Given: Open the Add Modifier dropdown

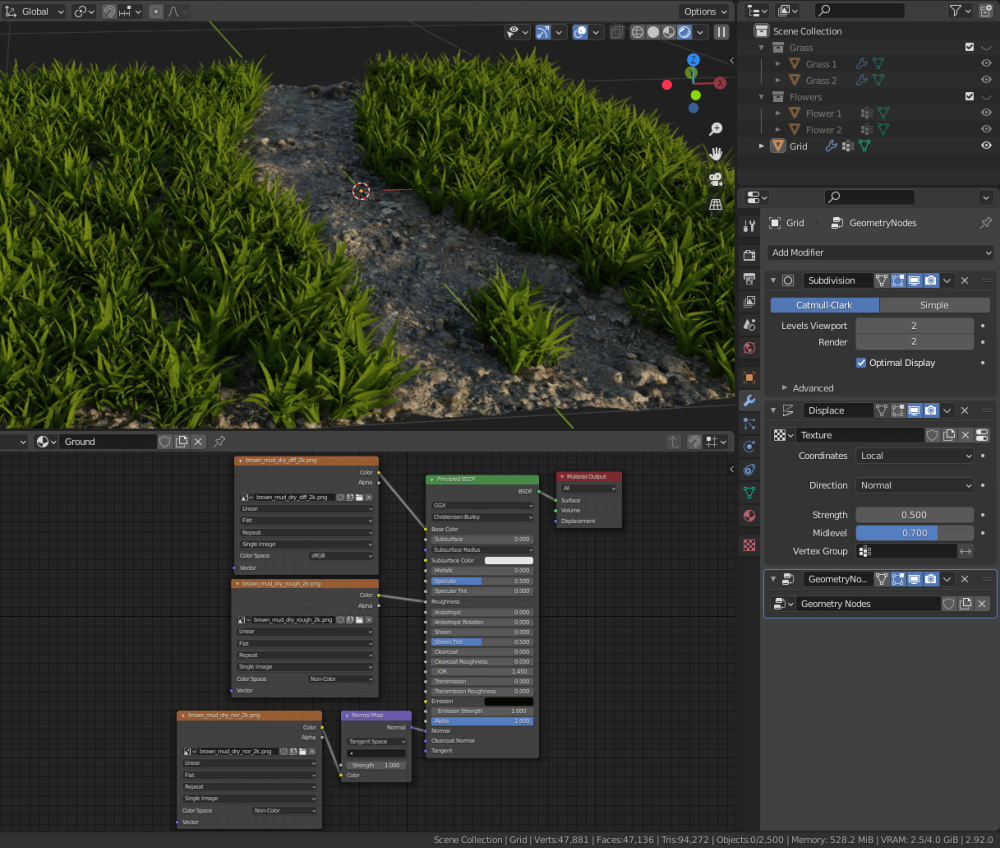Looking at the screenshot, I should point(880,252).
